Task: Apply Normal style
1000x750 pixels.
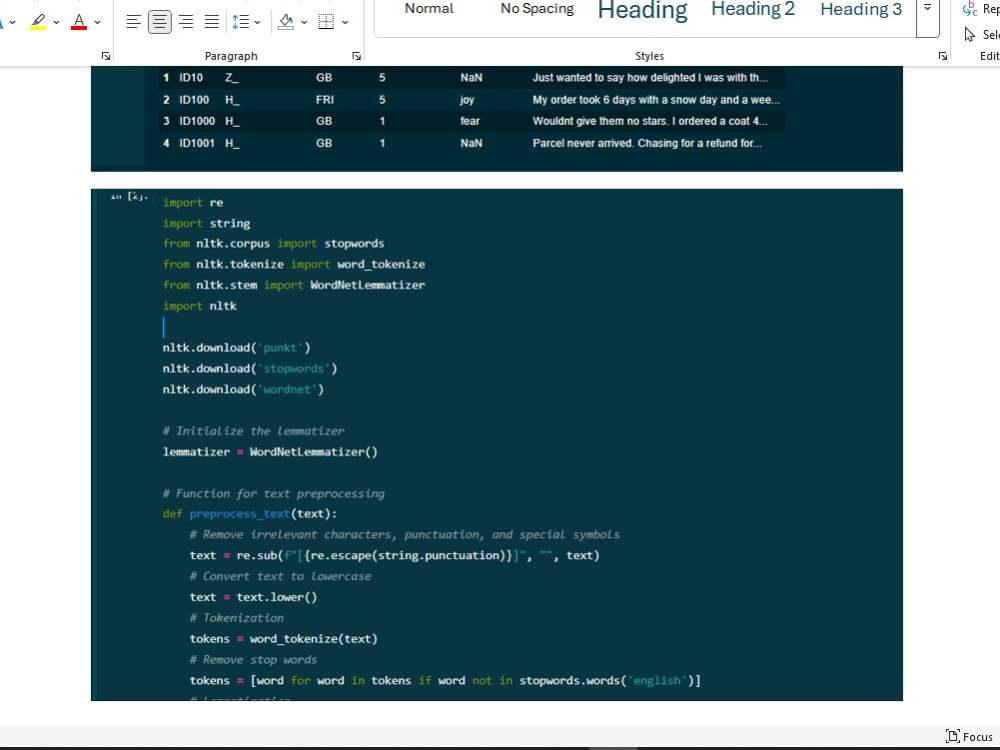Action: pyautogui.click(x=429, y=9)
